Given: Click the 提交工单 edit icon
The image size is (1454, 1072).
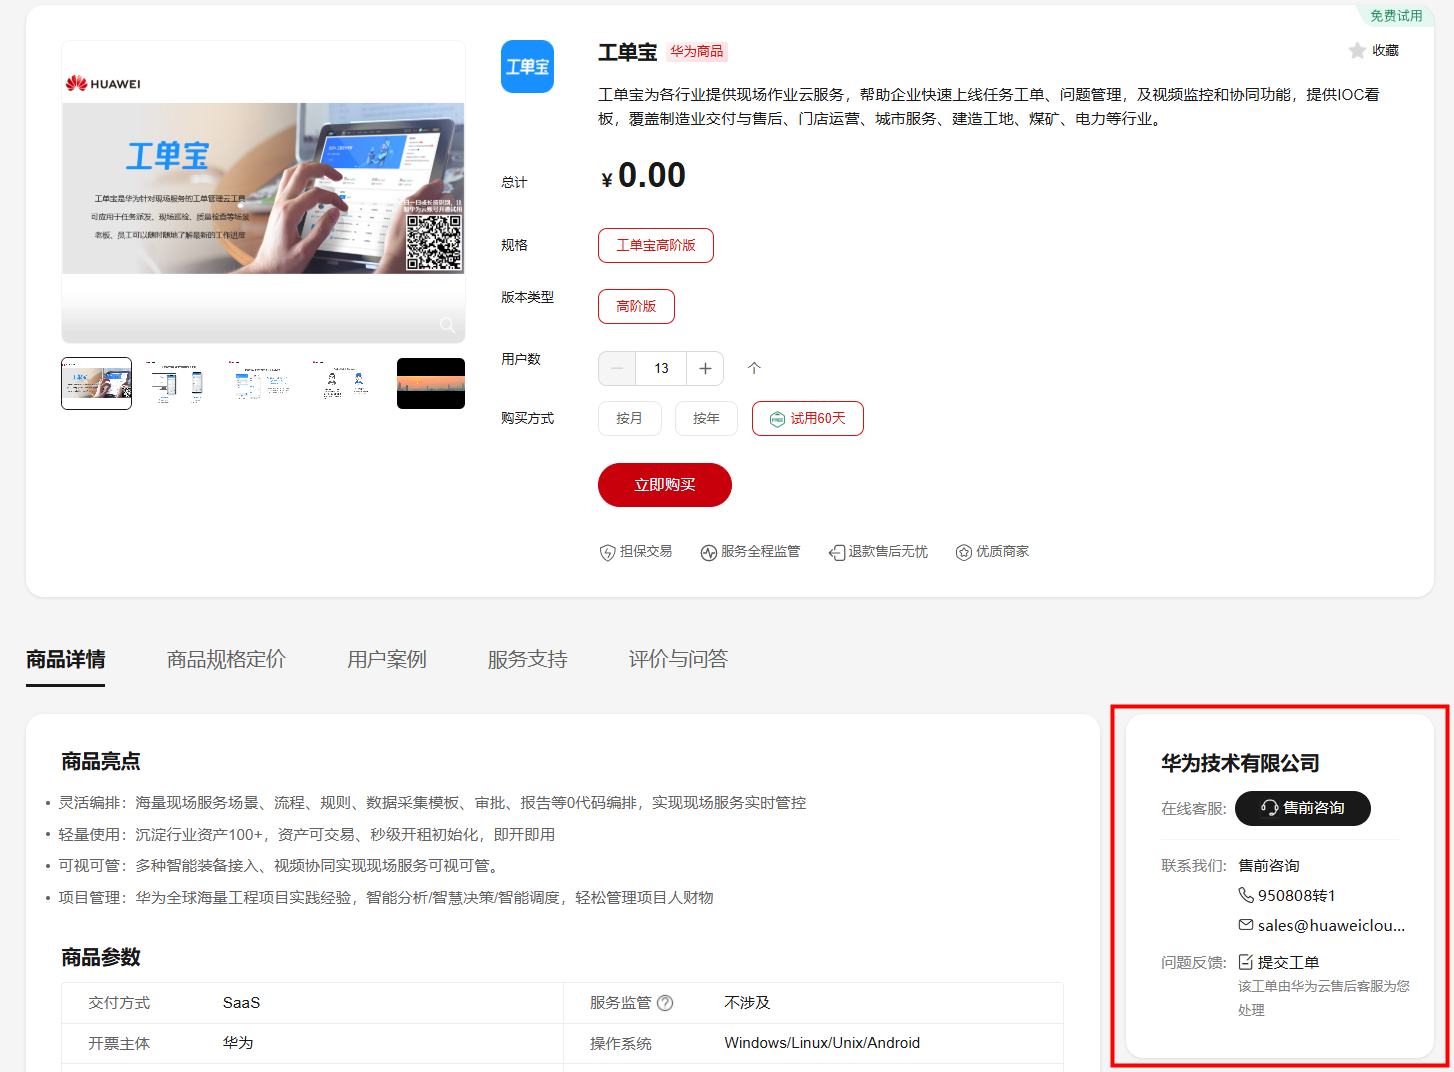Looking at the screenshot, I should (1246, 962).
